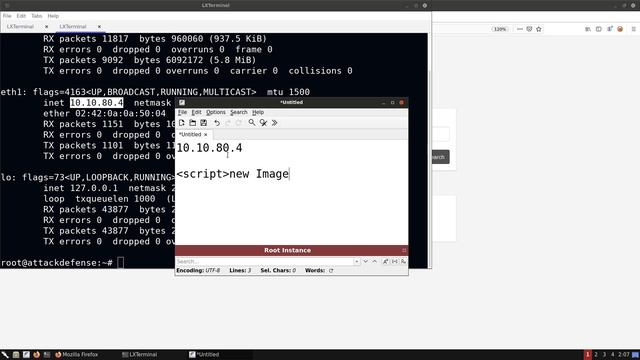Jump to previous search match arrow
This screenshot has height=360, width=640.
tap(375, 261)
